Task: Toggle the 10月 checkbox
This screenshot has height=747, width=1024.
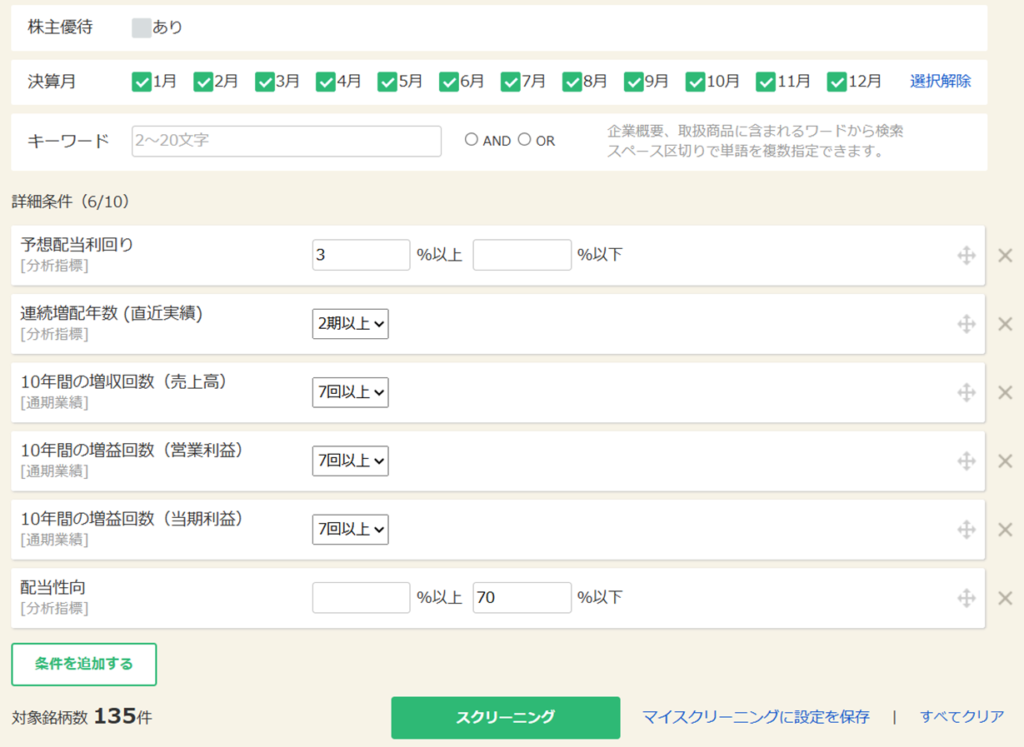Action: [695, 82]
